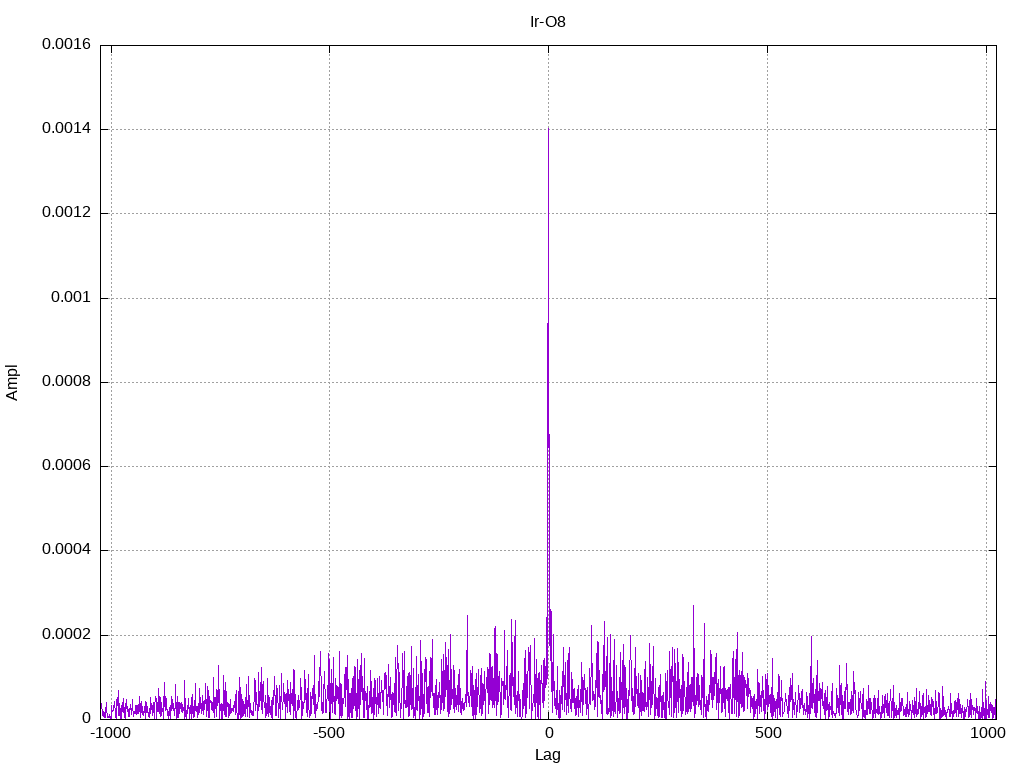Viewport: 1024px width, 768px height.
Task: Click the 0.001 y-axis tick label
Action: click(x=71, y=298)
